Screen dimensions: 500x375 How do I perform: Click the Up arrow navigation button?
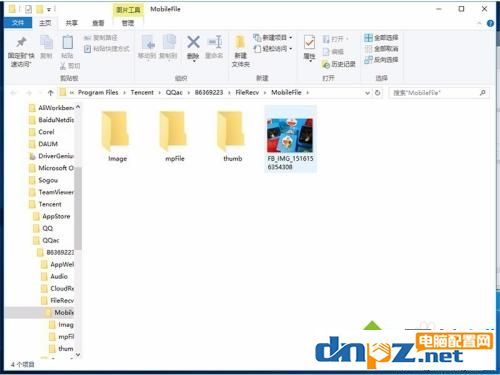50,93
